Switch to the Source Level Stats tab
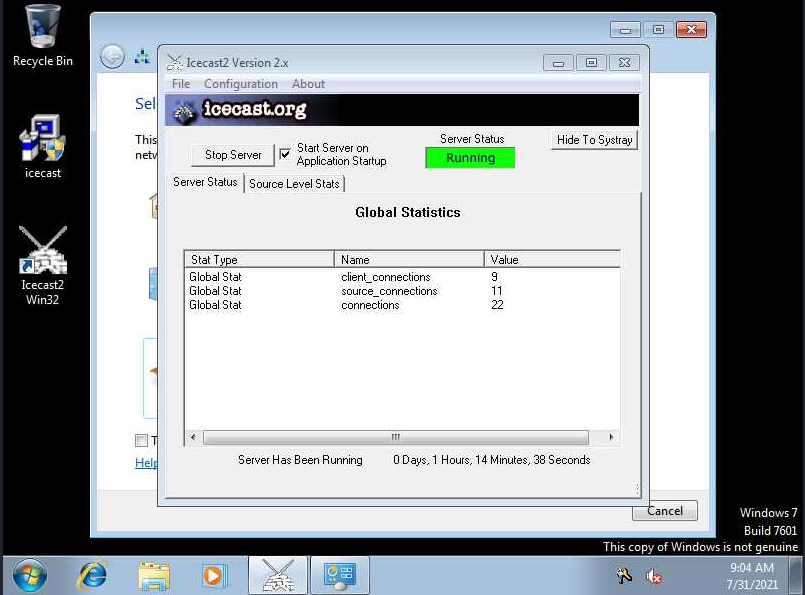Image resolution: width=805 pixels, height=595 pixels. pyautogui.click(x=294, y=183)
